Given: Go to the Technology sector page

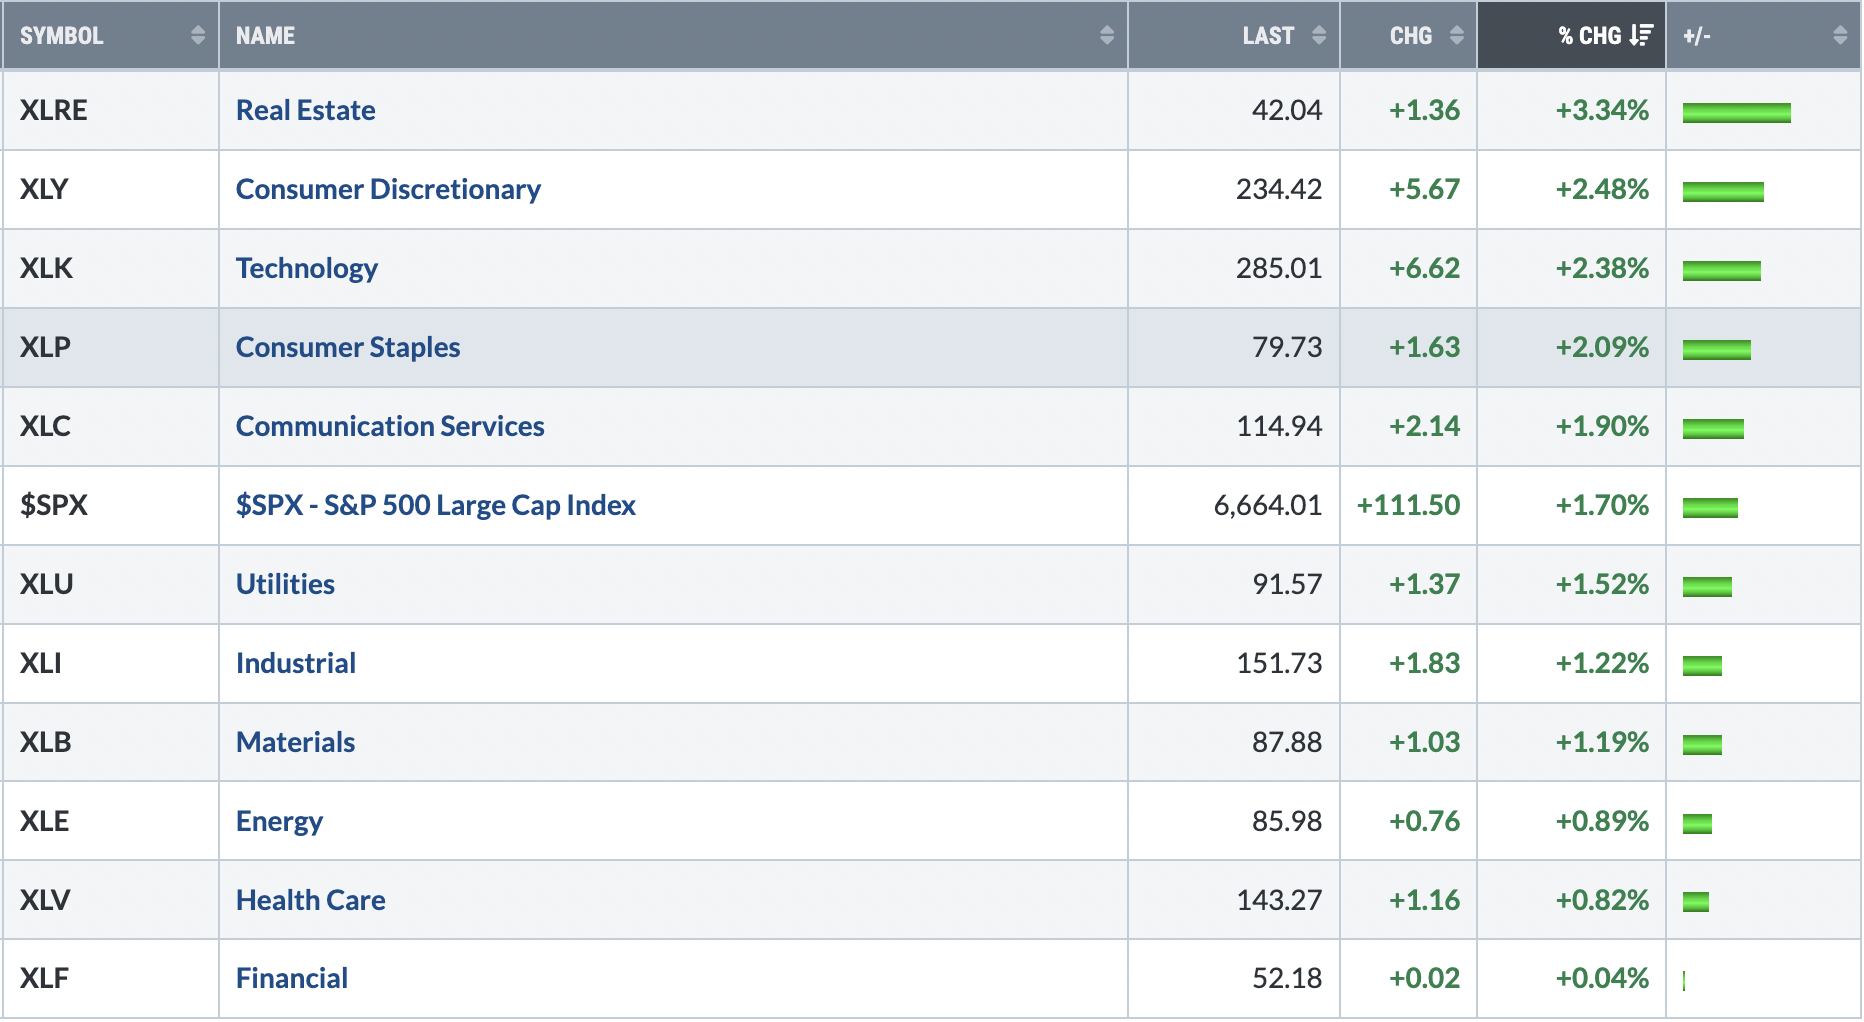Looking at the screenshot, I should point(306,268).
